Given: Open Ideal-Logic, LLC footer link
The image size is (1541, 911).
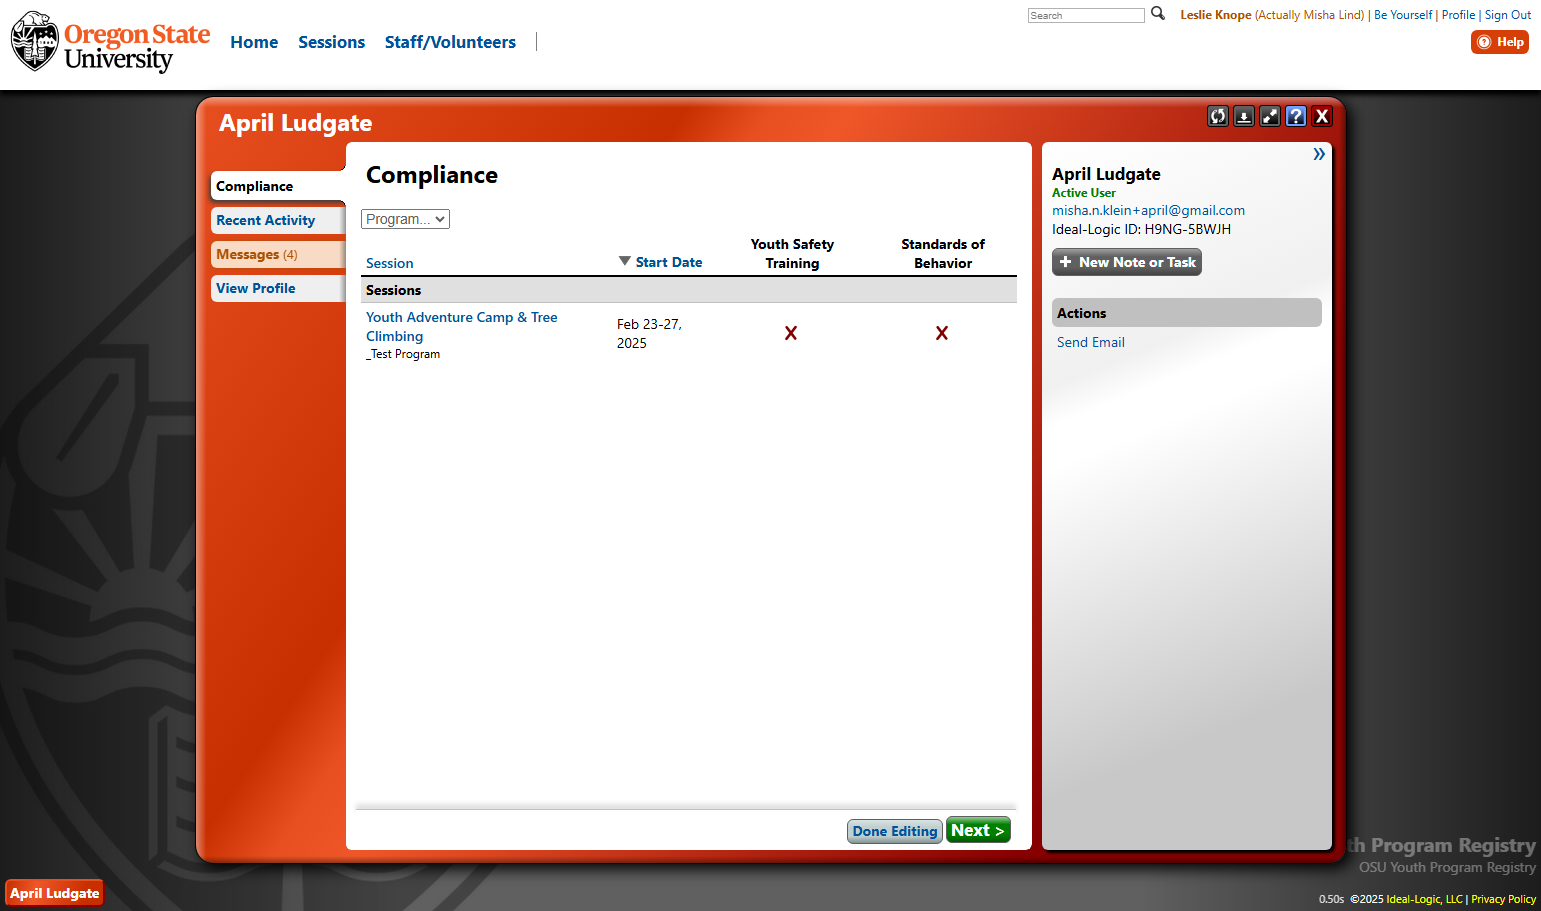Looking at the screenshot, I should point(1424,899).
